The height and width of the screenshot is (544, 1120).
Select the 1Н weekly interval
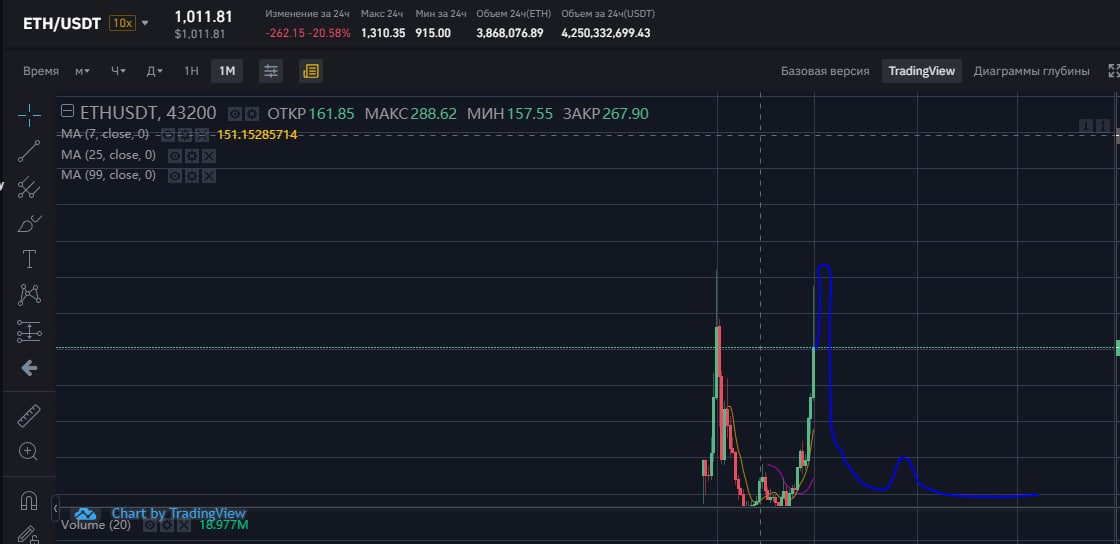click(191, 71)
